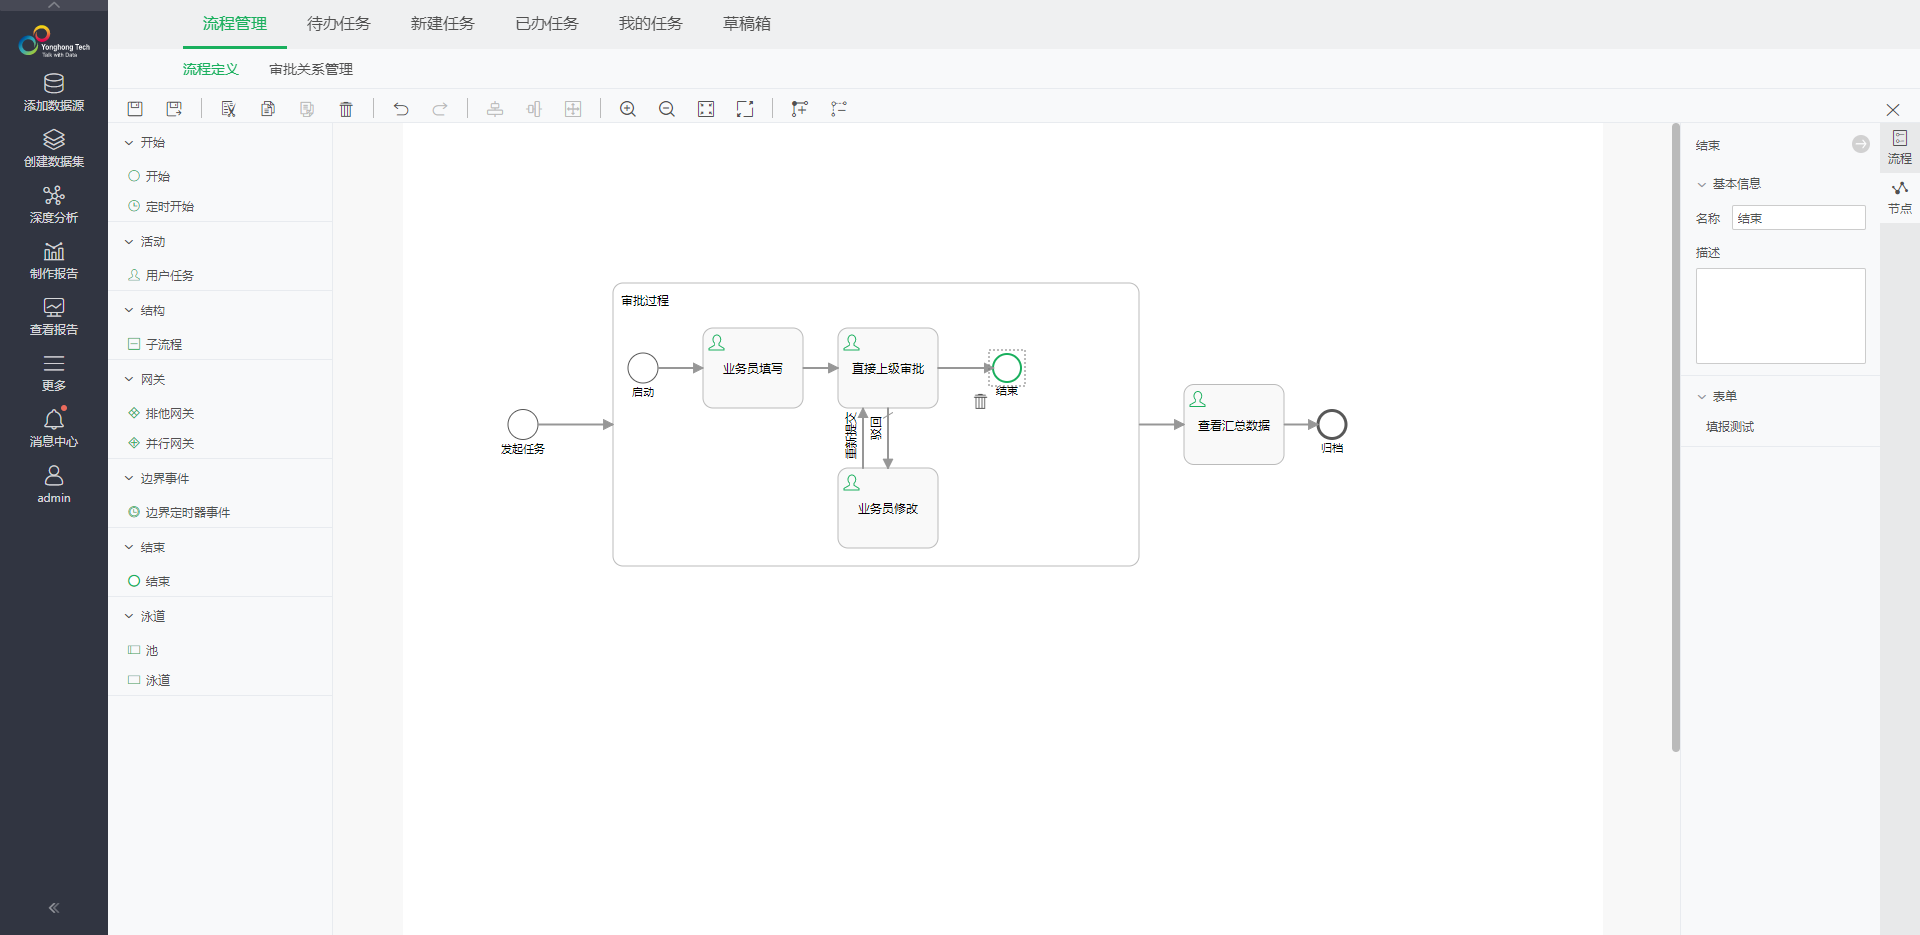The height and width of the screenshot is (935, 1920).
Task: Click the 名称 input field
Action: click(1798, 218)
